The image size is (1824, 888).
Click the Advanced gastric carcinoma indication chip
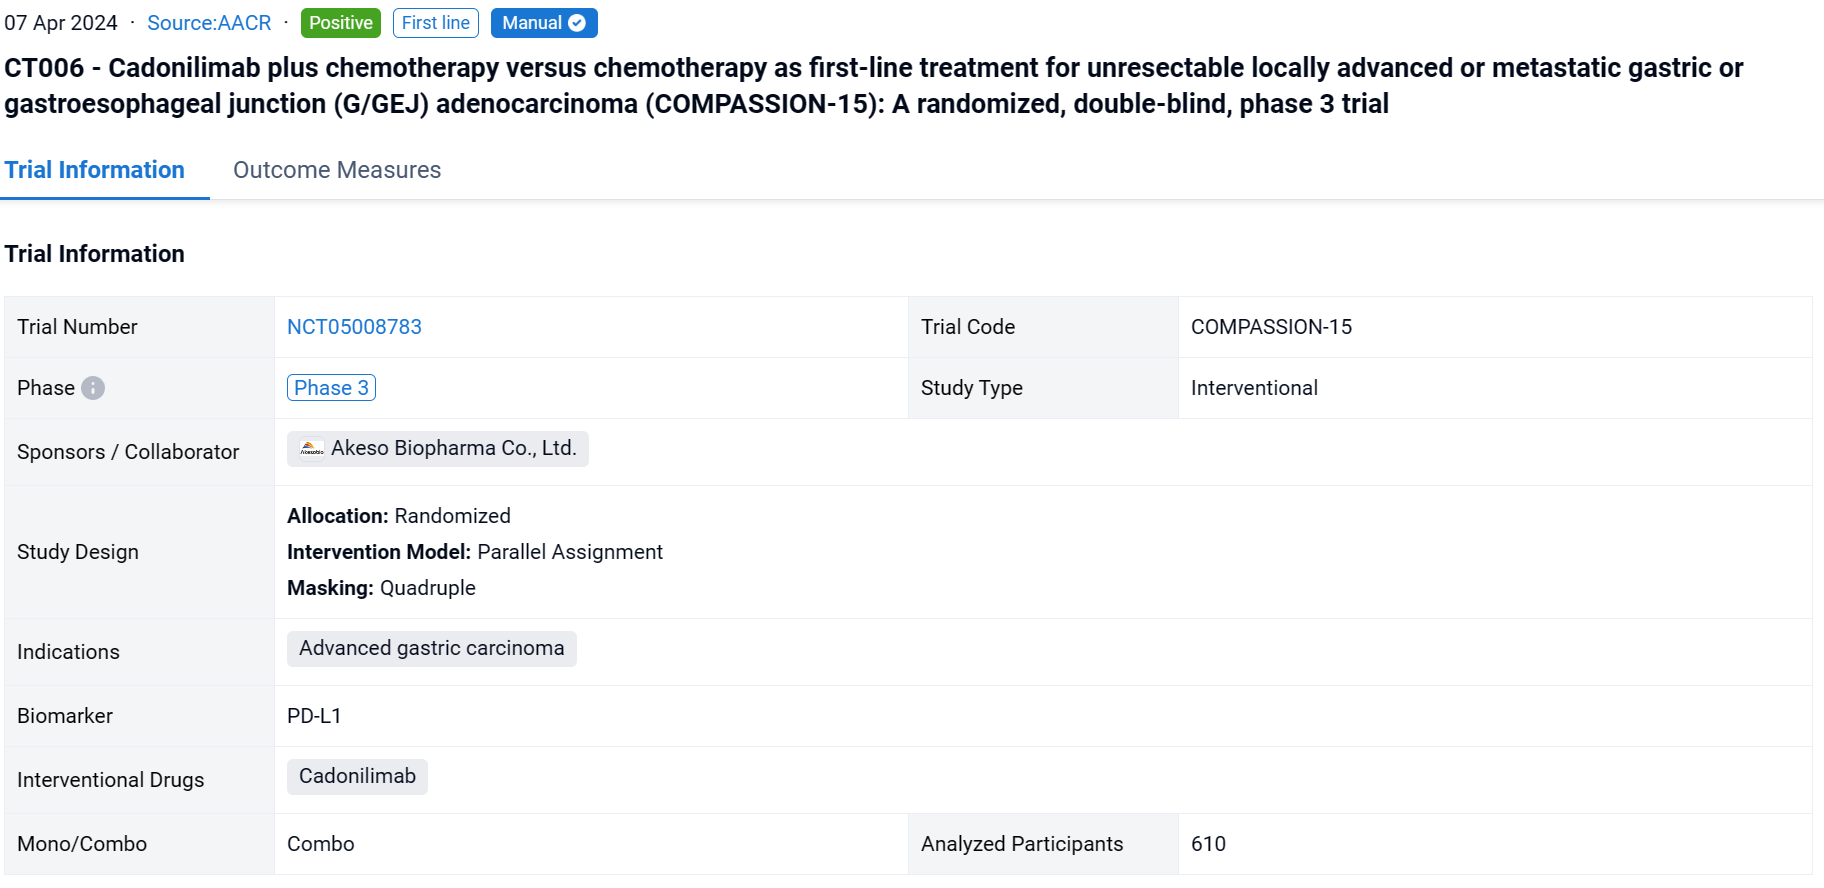pyautogui.click(x=431, y=649)
